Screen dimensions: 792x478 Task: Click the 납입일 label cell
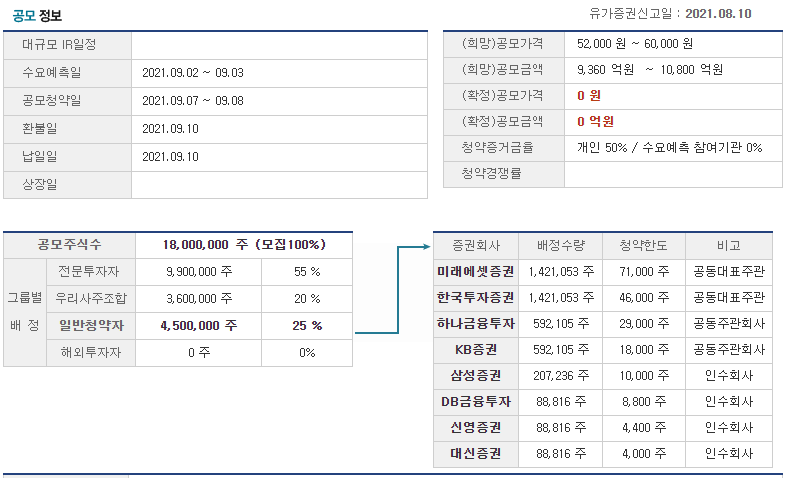click(x=67, y=157)
